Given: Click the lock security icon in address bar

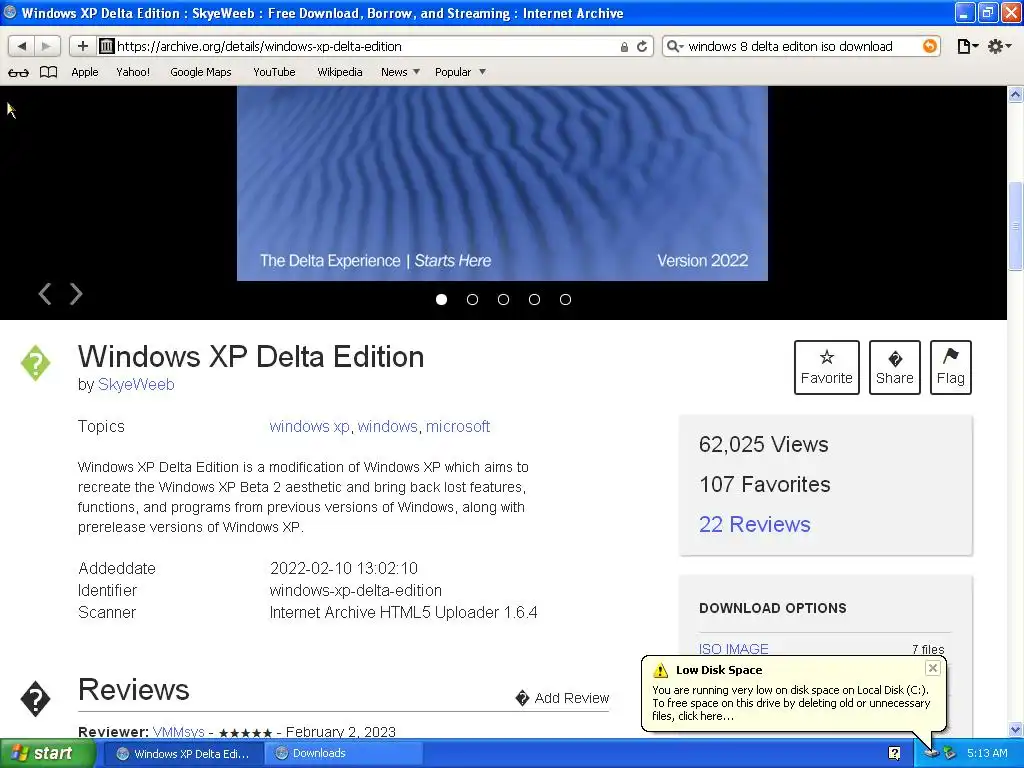Looking at the screenshot, I should pyautogui.click(x=624, y=46).
